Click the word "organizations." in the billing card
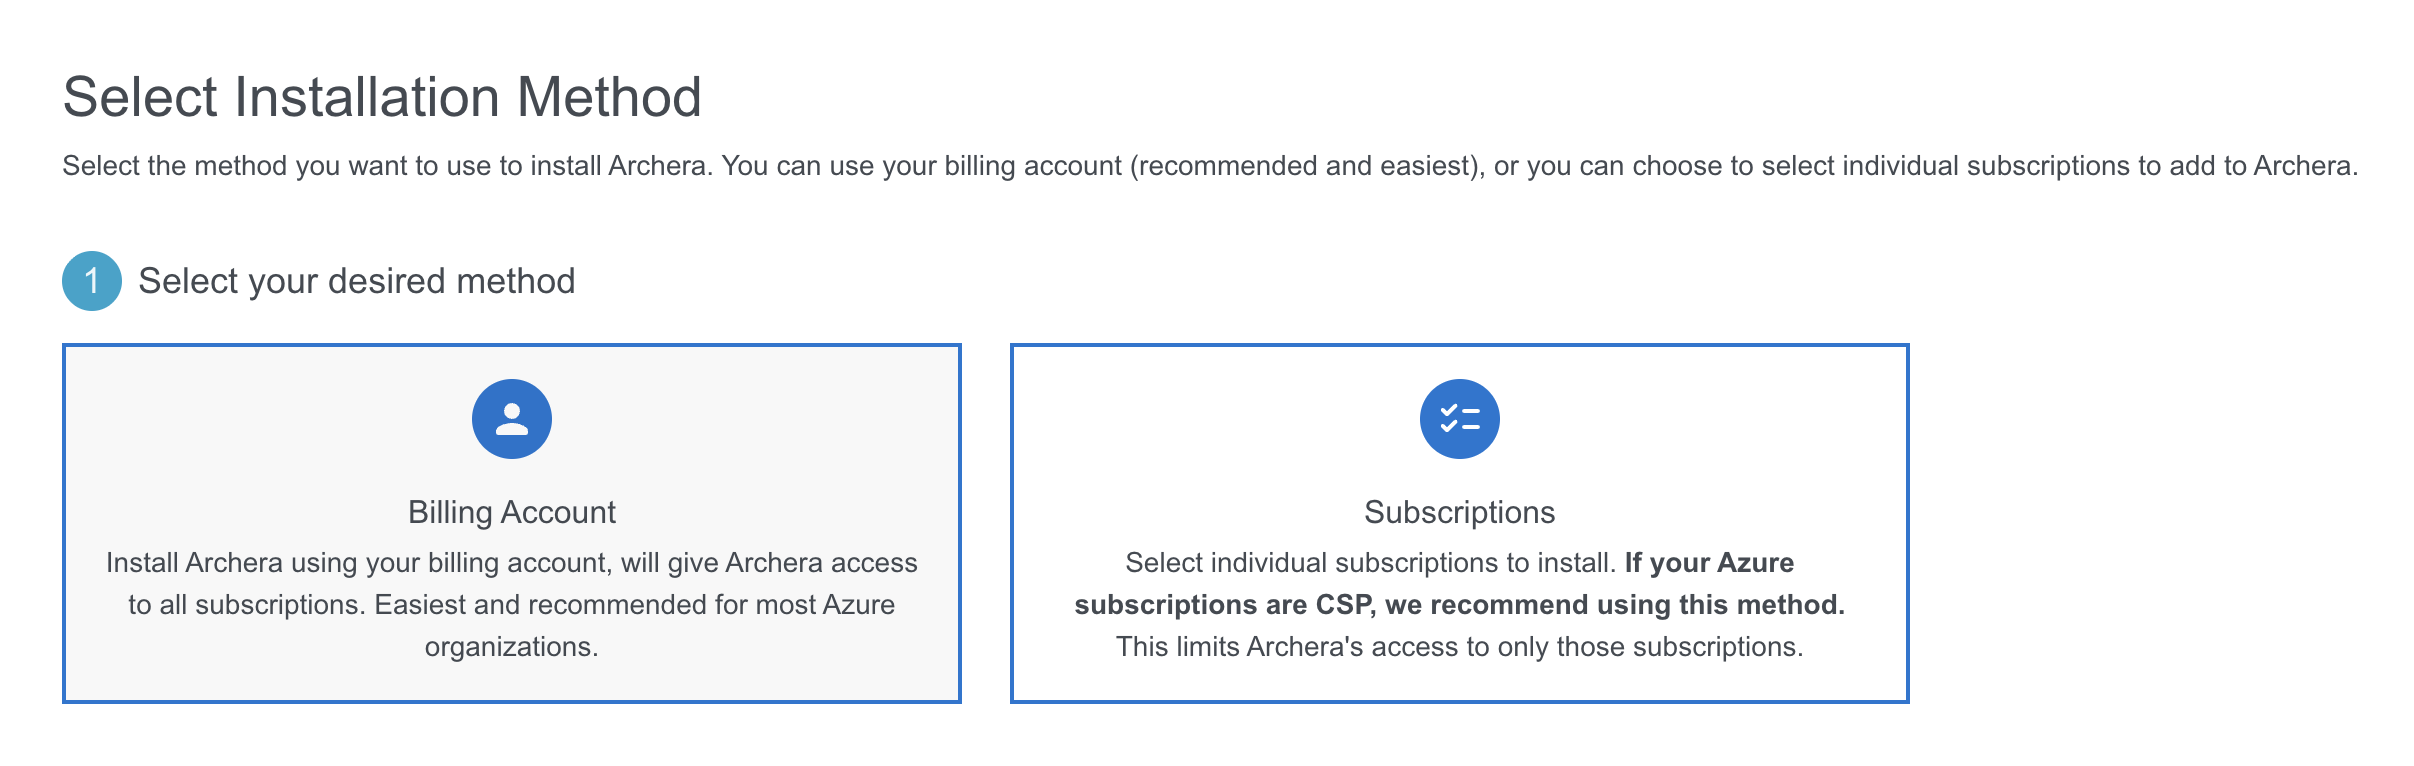 pyautogui.click(x=511, y=647)
